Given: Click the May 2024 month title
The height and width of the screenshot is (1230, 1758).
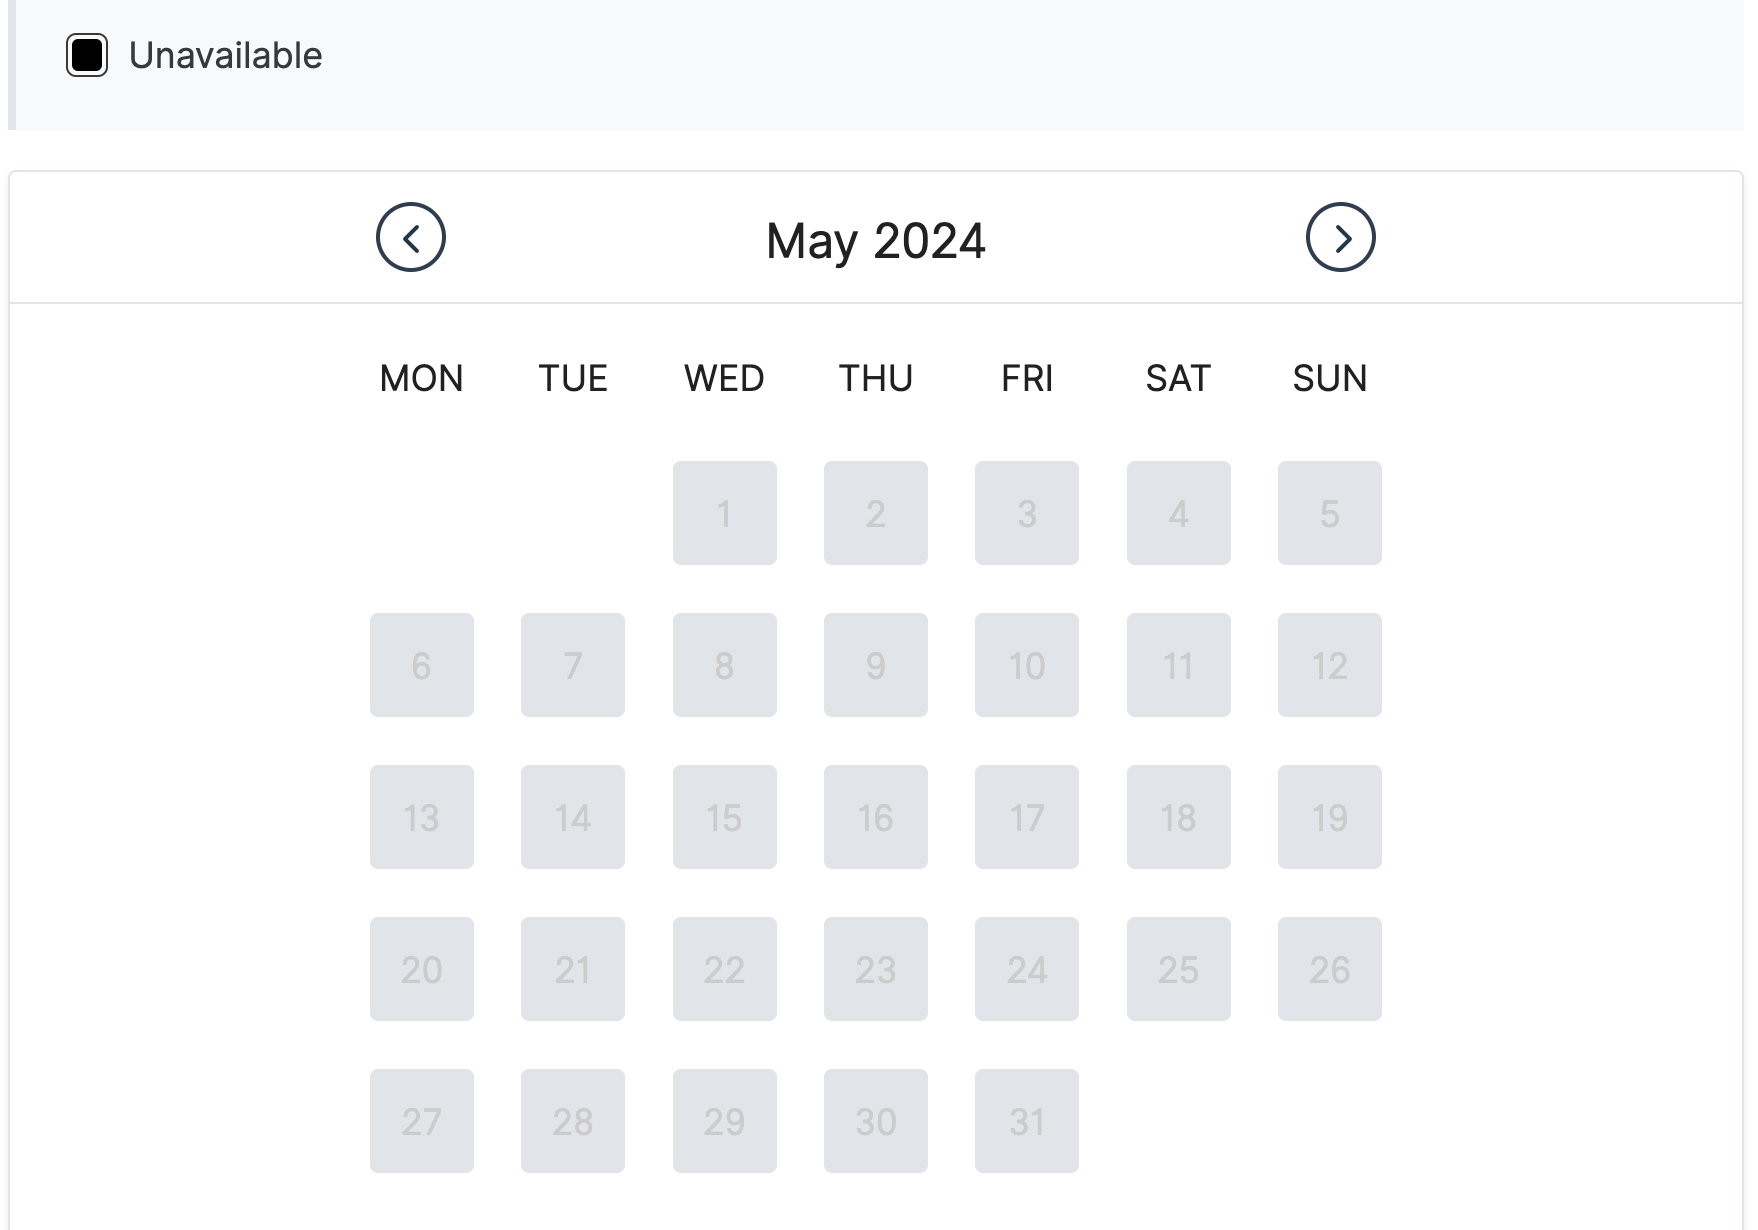Looking at the screenshot, I should 875,241.
